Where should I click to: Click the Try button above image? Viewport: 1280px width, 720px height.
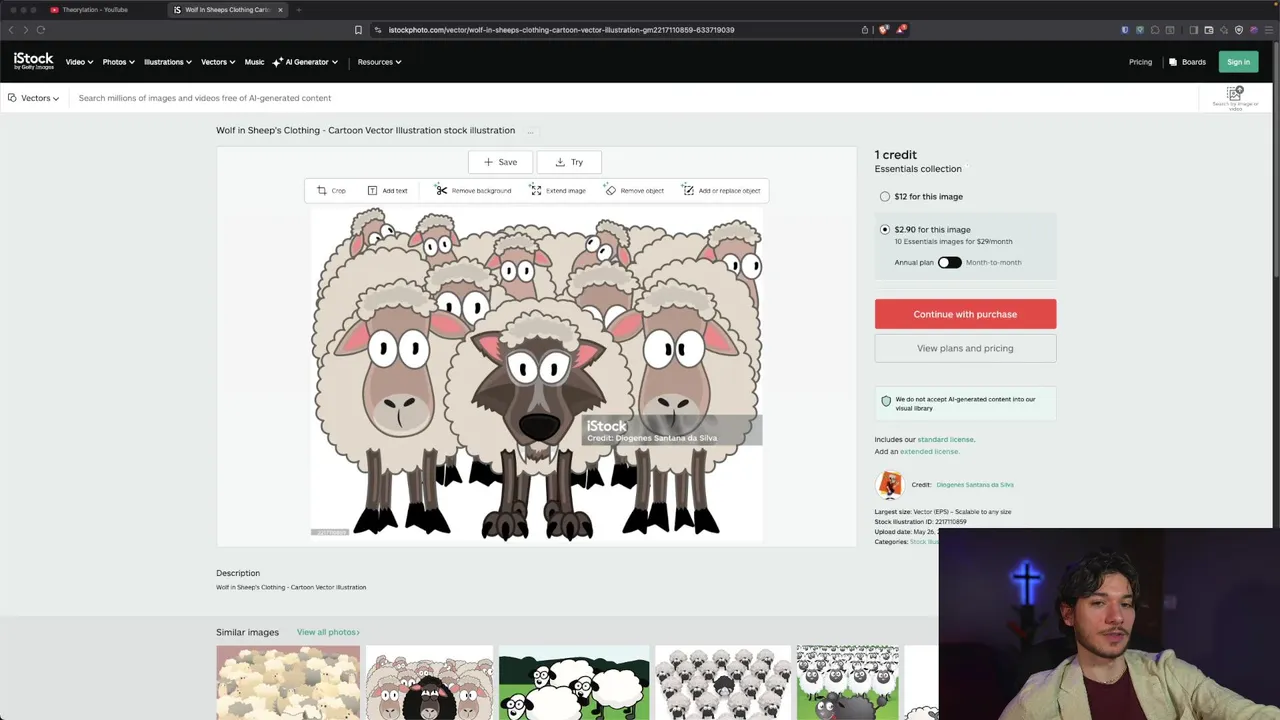569,162
